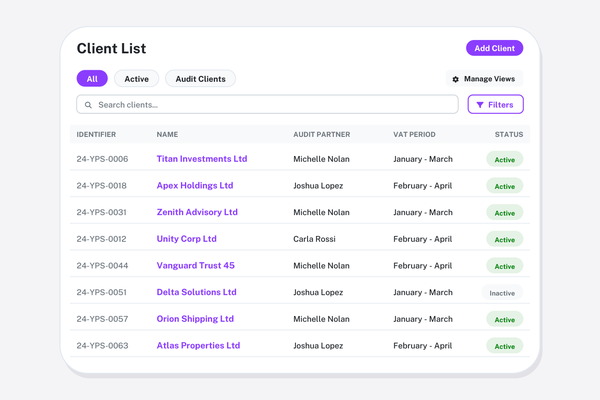This screenshot has height=400, width=600.
Task: Click Active badge in Zenith Advisory row
Action: point(504,212)
